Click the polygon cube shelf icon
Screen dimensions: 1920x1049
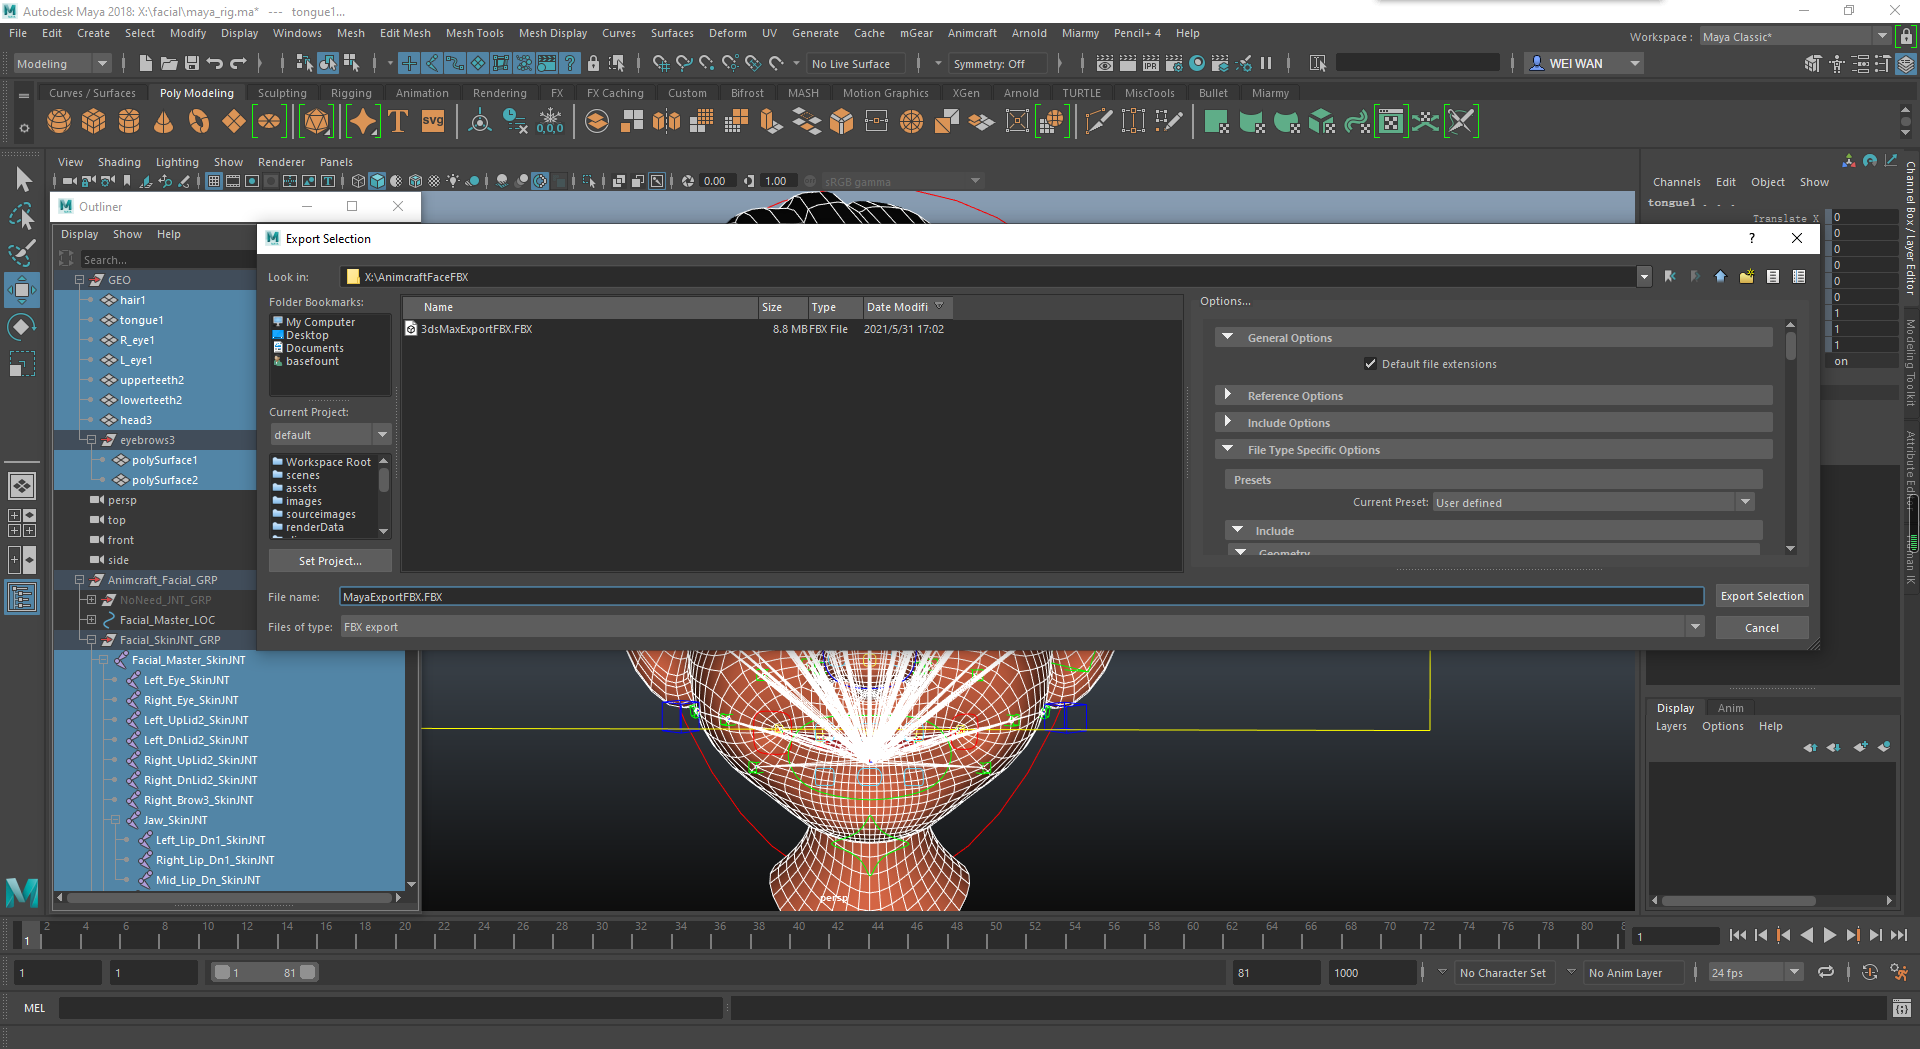point(94,122)
